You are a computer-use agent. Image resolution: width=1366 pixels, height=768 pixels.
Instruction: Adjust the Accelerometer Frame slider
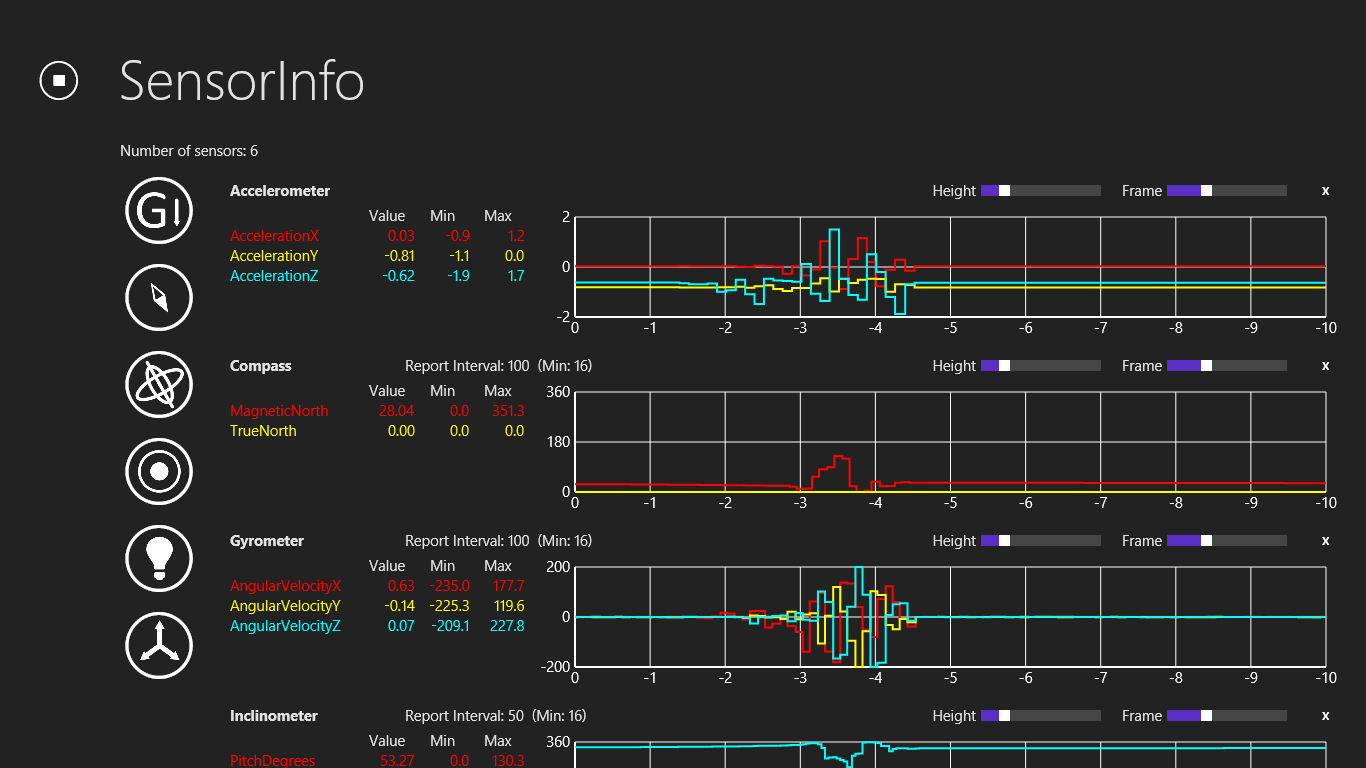click(1206, 191)
